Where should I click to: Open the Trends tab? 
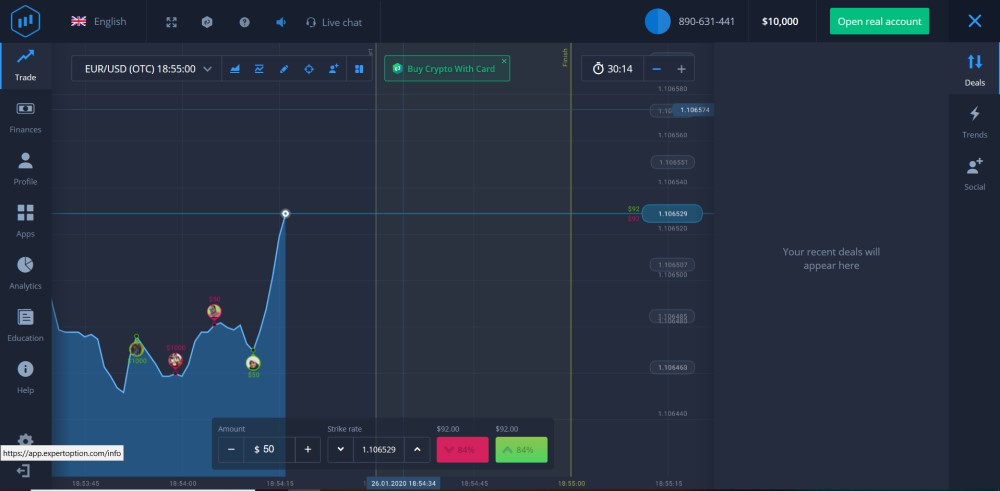(974, 122)
